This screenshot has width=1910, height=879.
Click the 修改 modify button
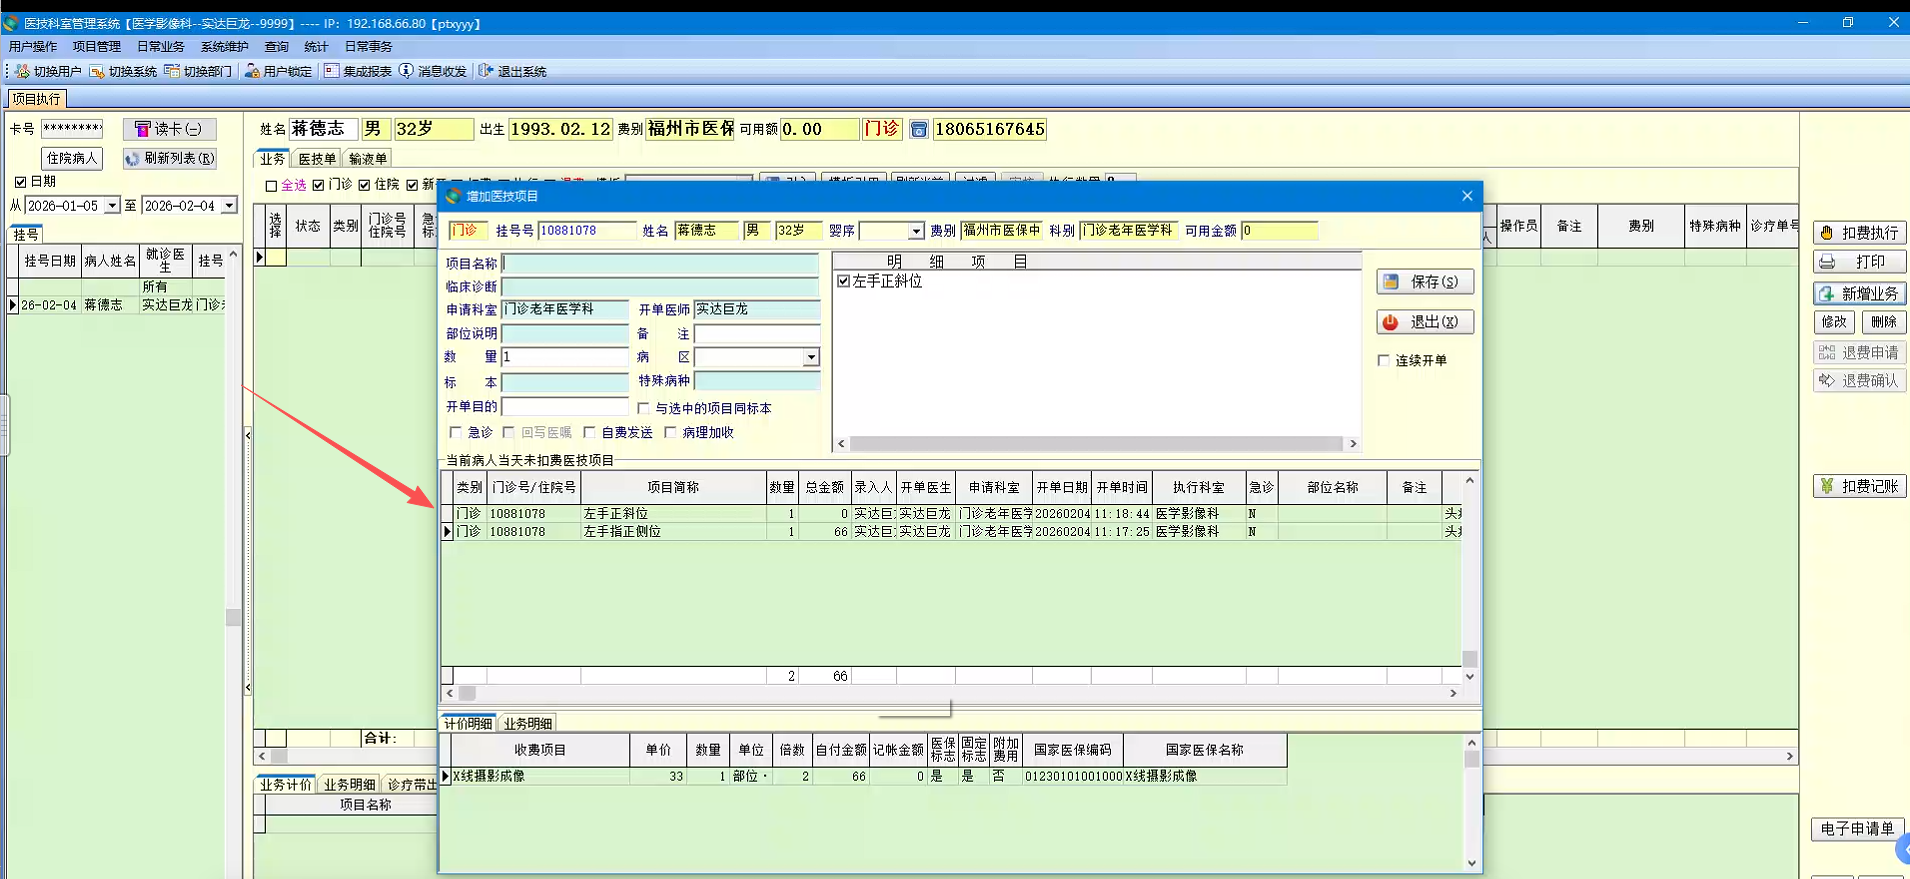[1834, 322]
